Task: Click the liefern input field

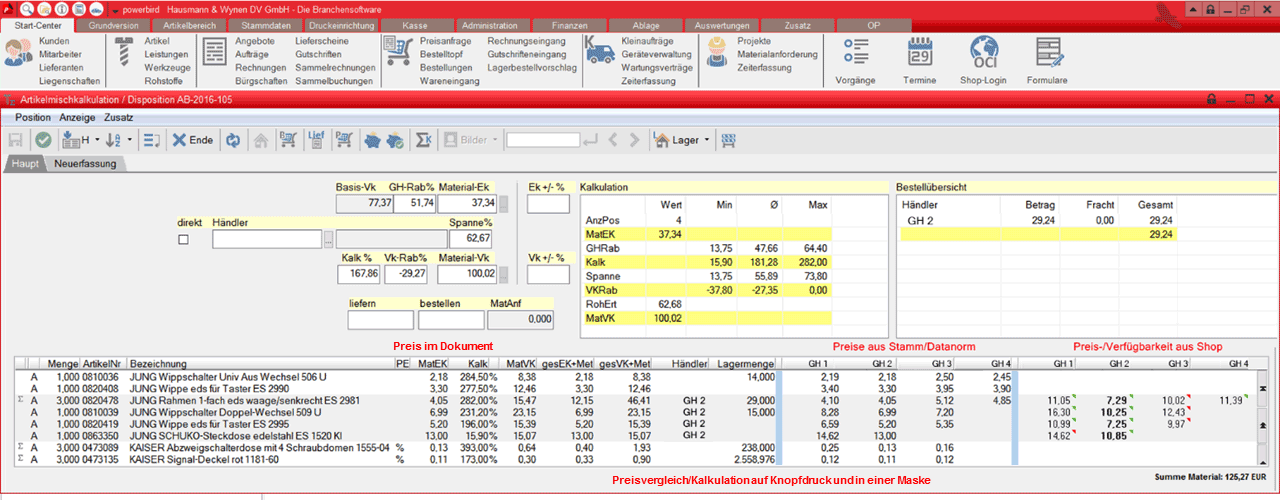Action: [380, 321]
